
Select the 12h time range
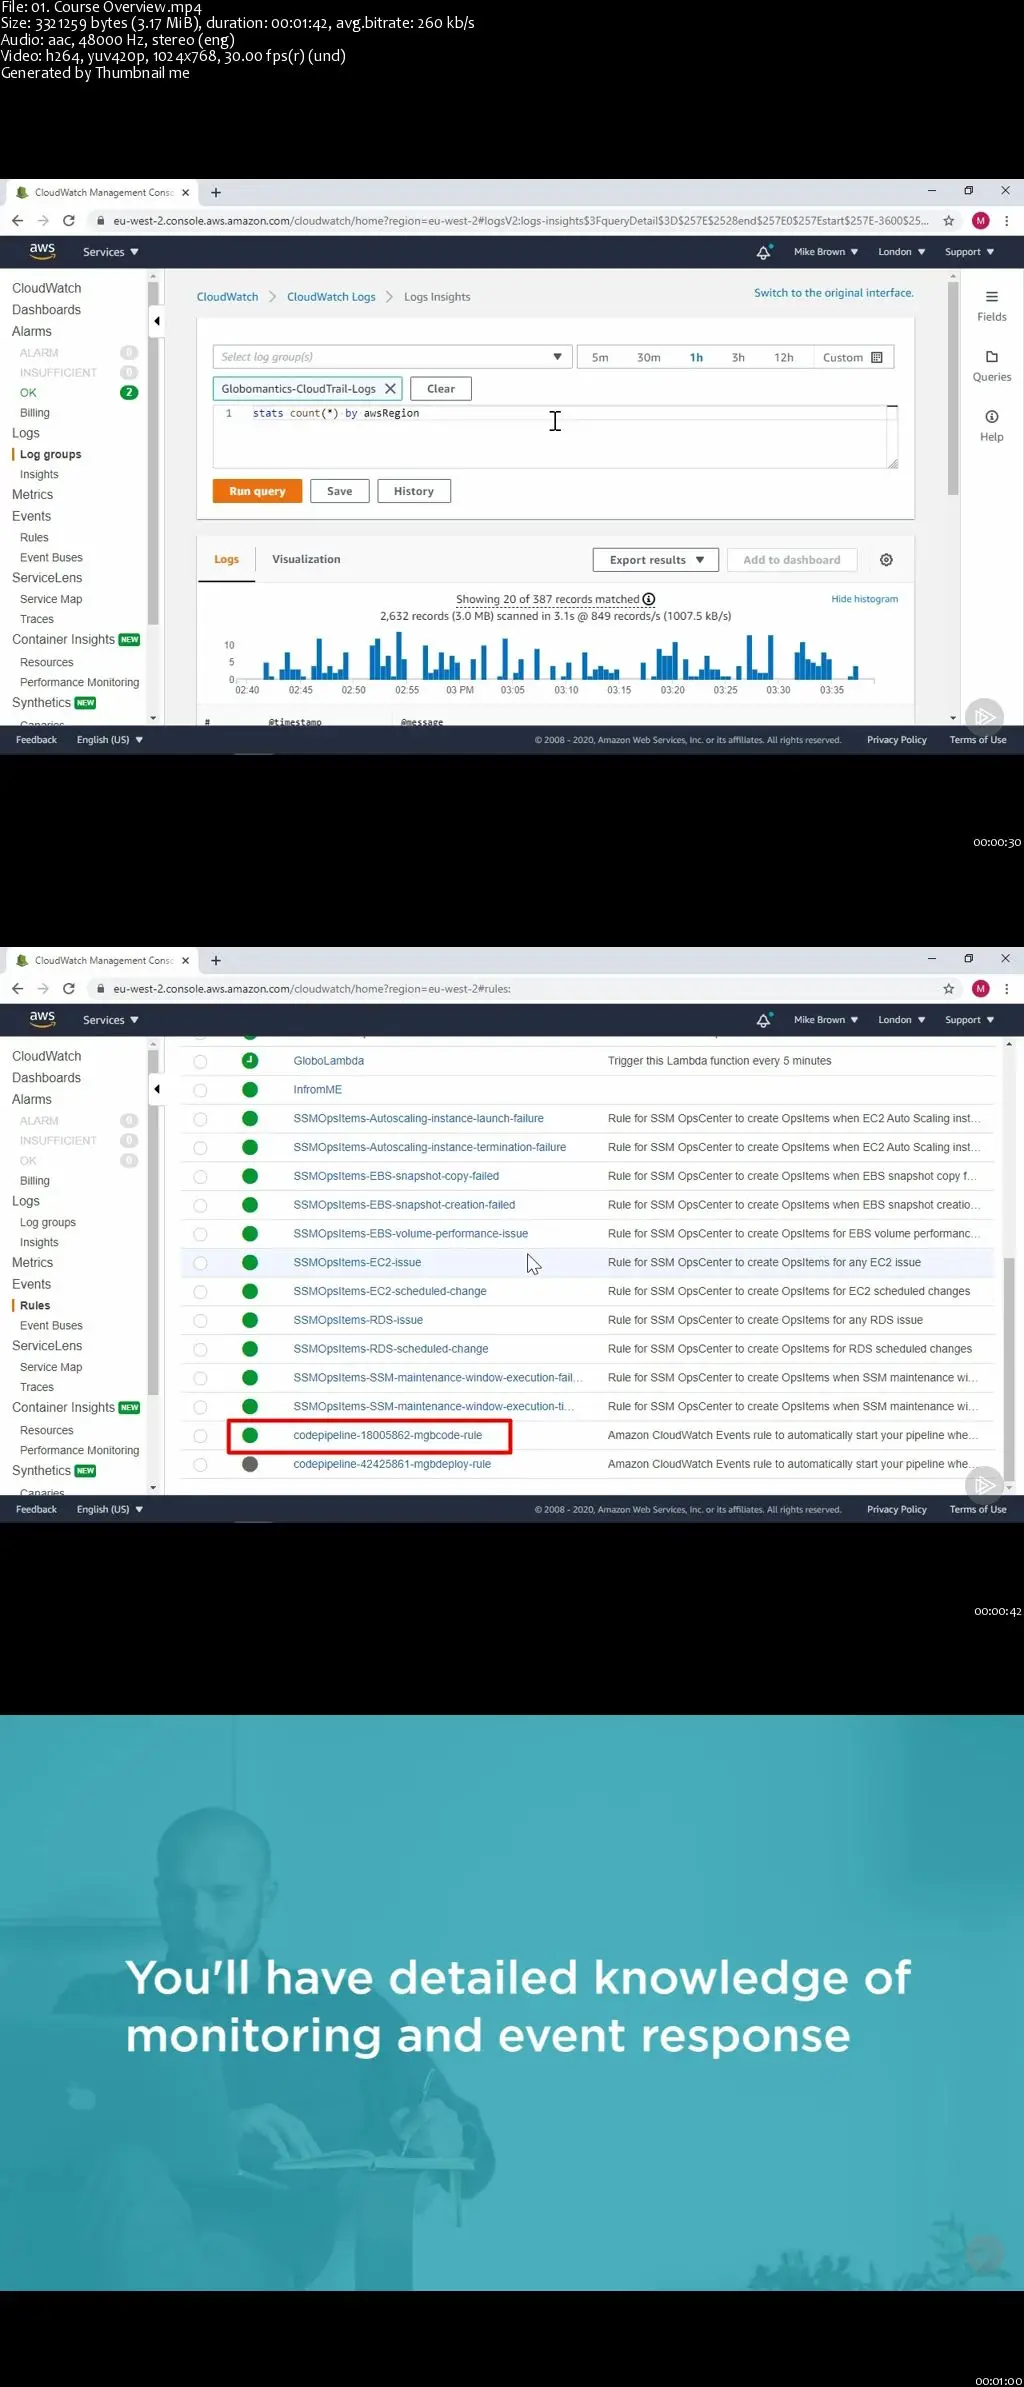click(784, 357)
